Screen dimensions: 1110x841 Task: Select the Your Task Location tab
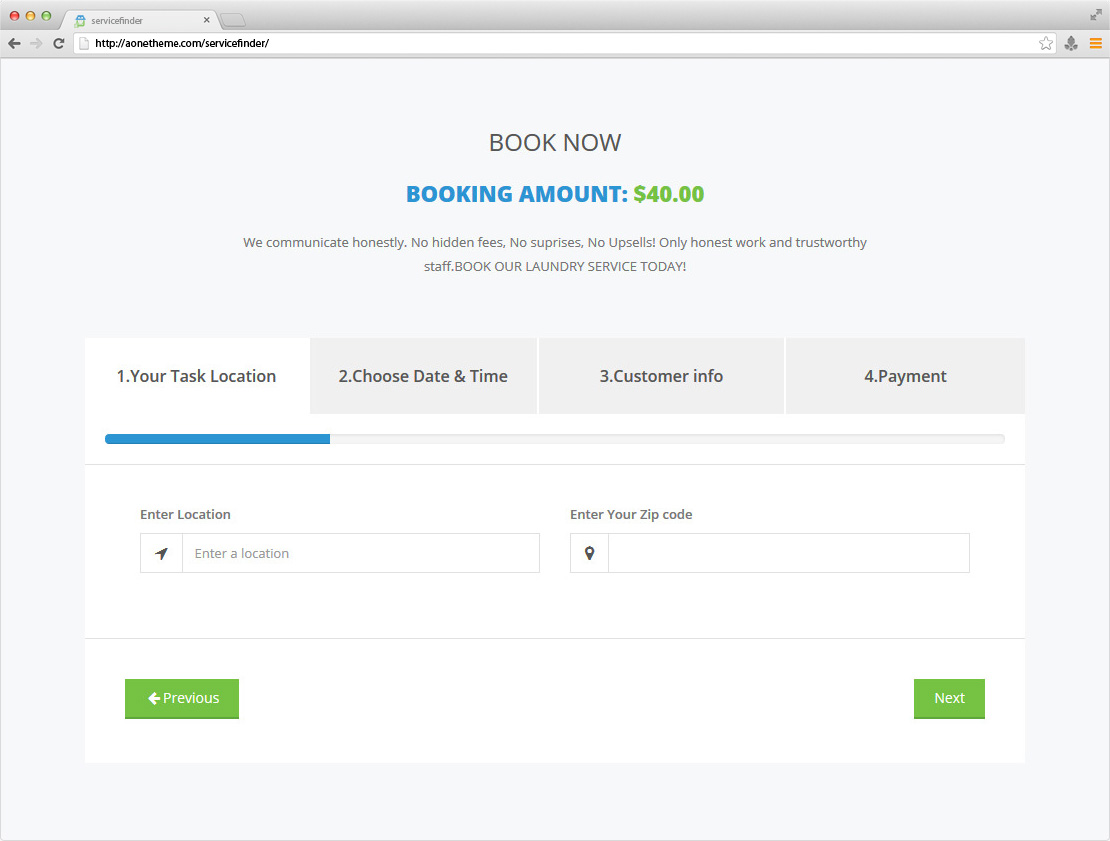pyautogui.click(x=197, y=376)
